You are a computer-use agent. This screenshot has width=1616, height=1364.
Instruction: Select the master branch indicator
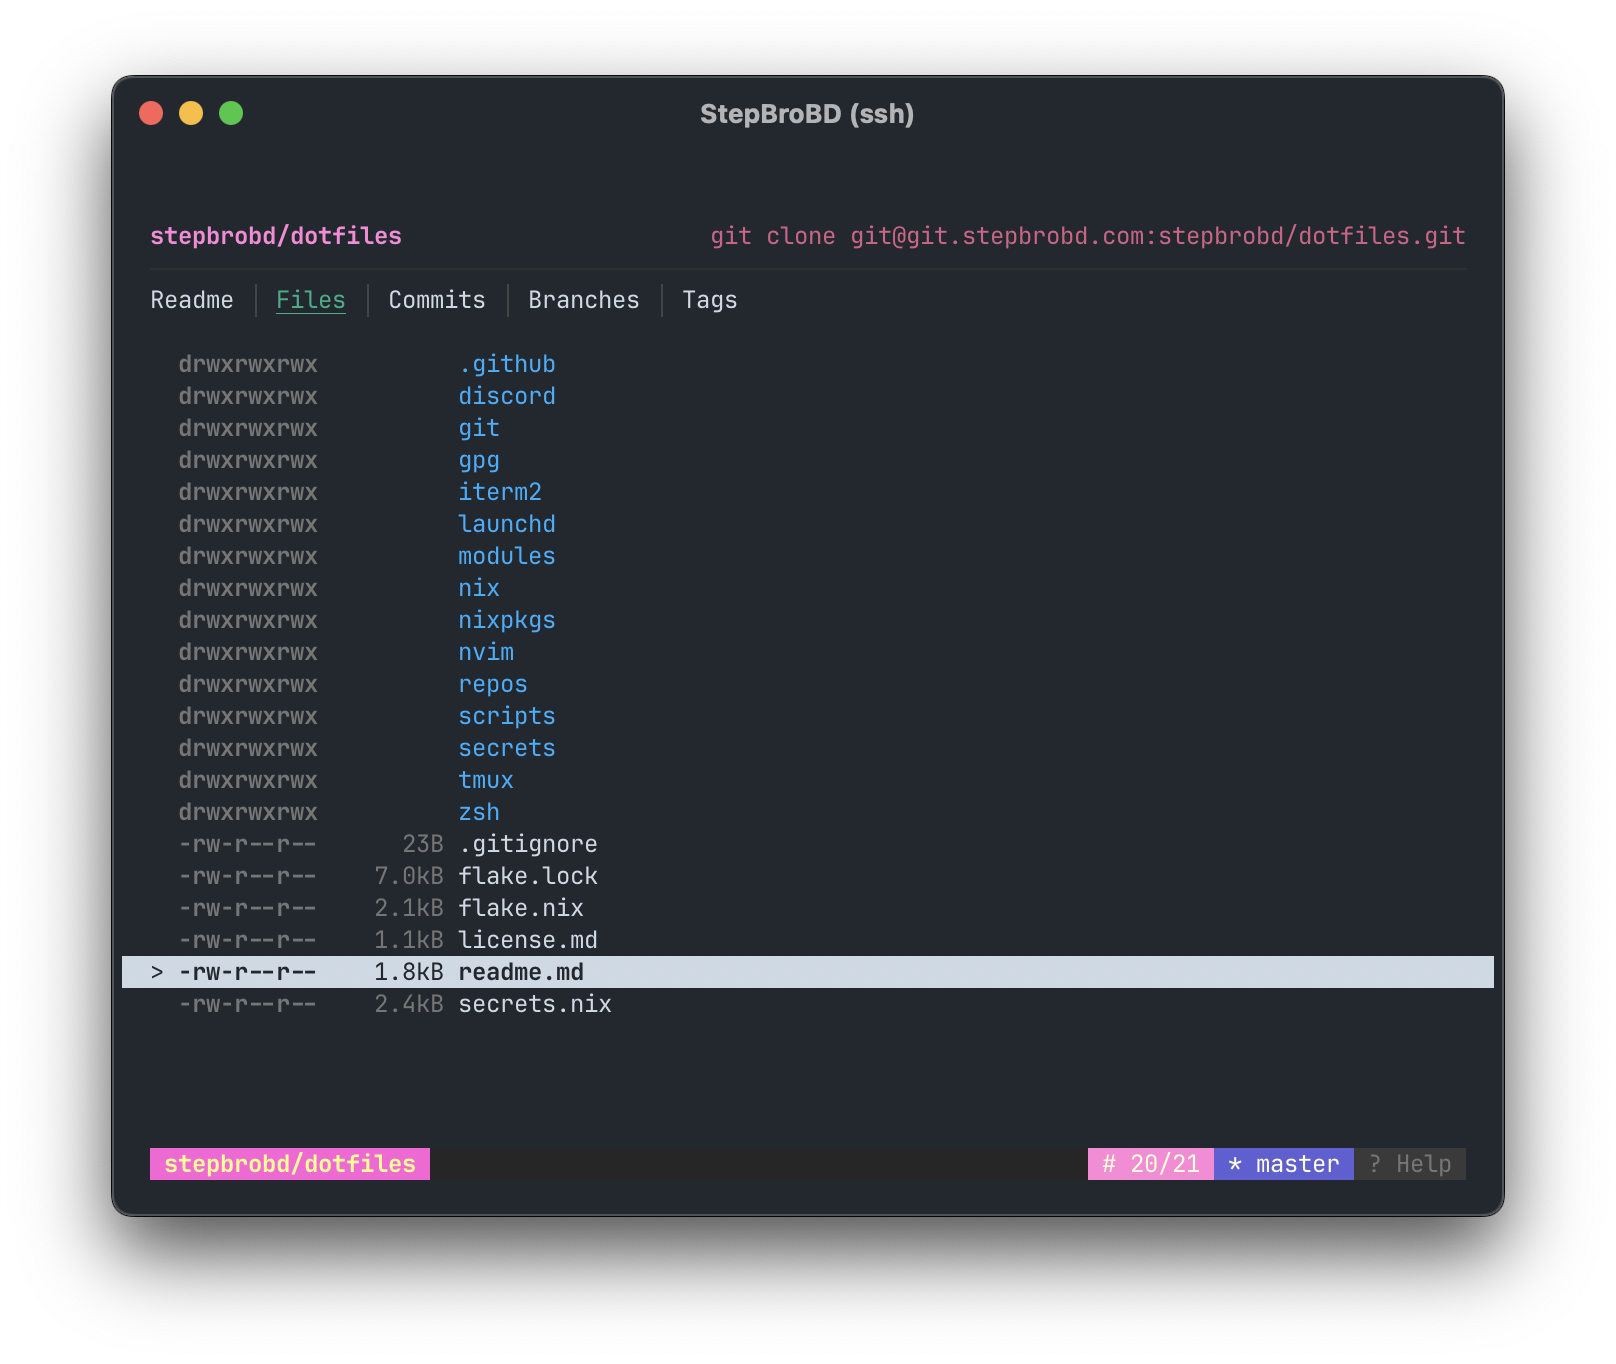[x=1283, y=1163]
